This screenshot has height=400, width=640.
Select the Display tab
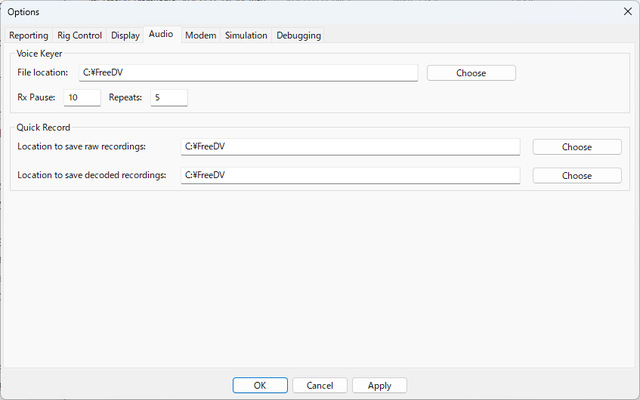click(125, 35)
